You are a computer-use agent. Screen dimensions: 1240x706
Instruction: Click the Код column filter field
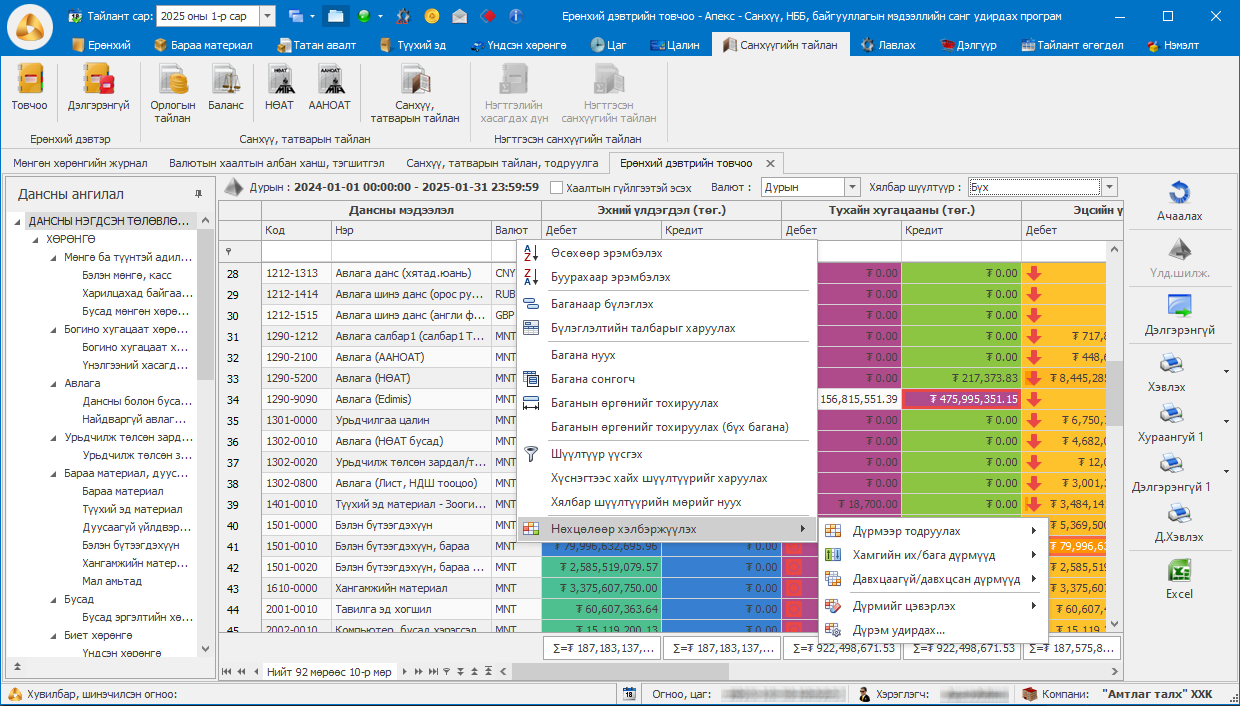coord(296,251)
